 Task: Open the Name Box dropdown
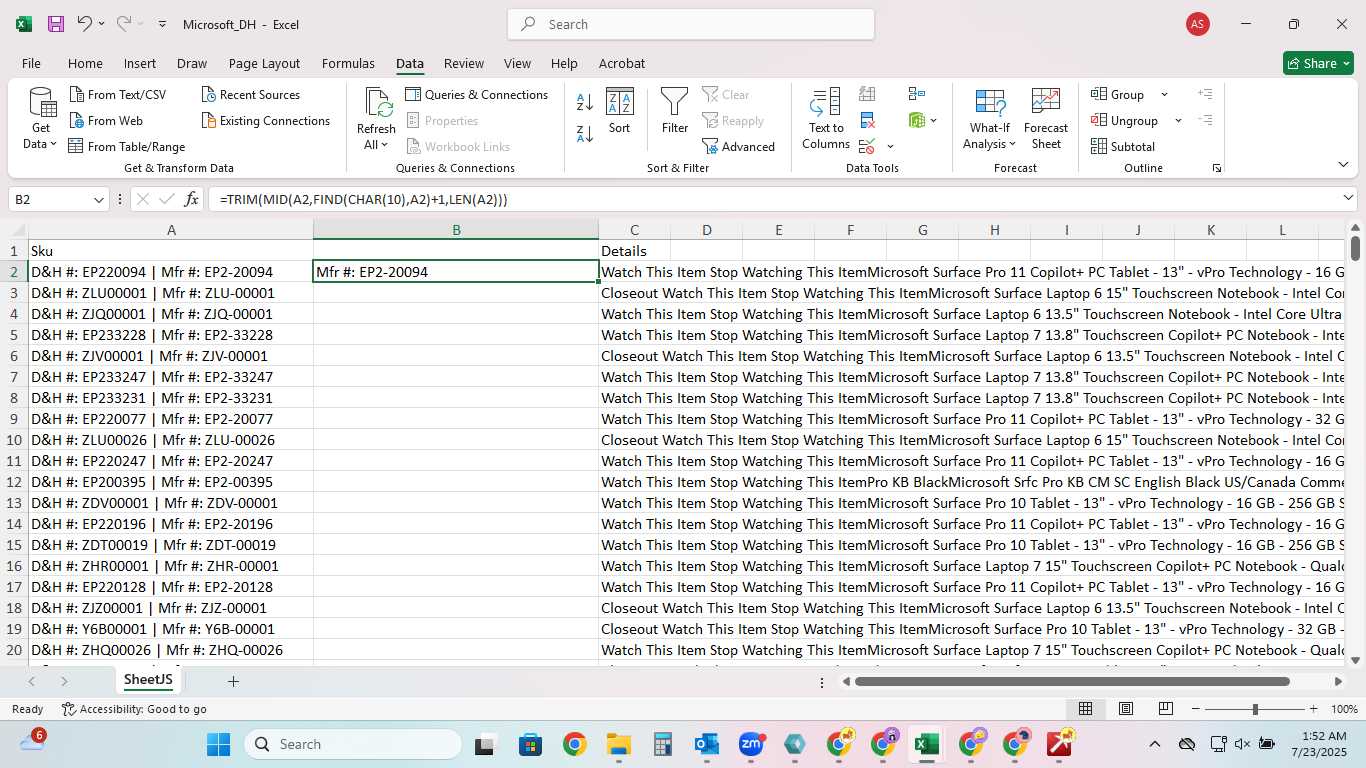click(x=99, y=200)
